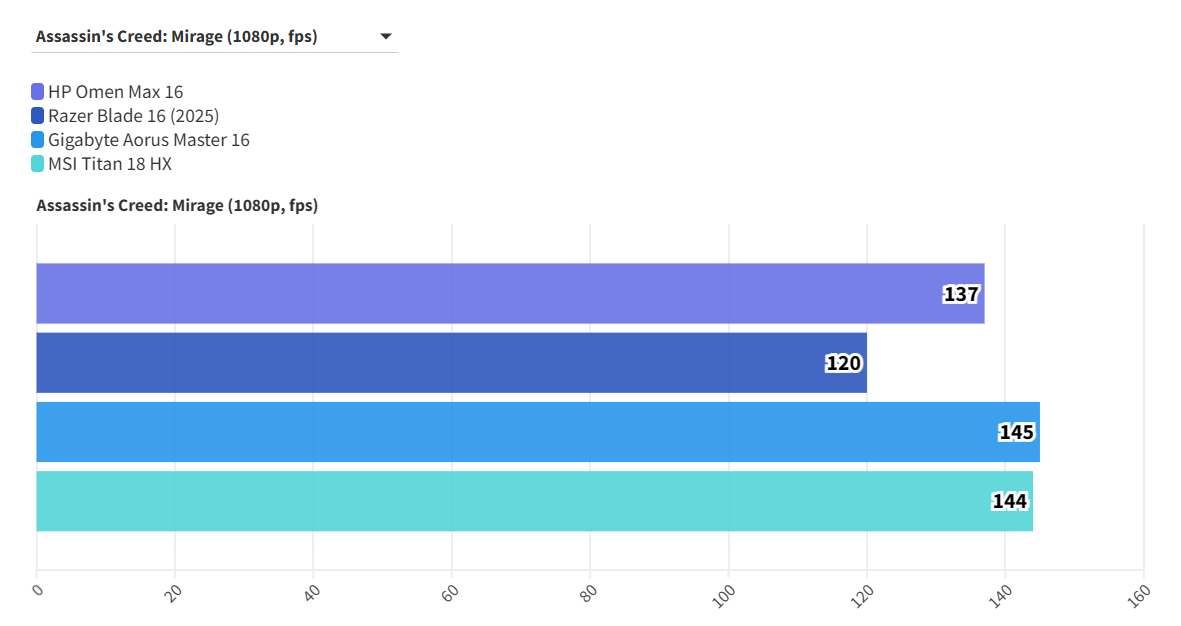Click the 144 value label

tap(1010, 501)
